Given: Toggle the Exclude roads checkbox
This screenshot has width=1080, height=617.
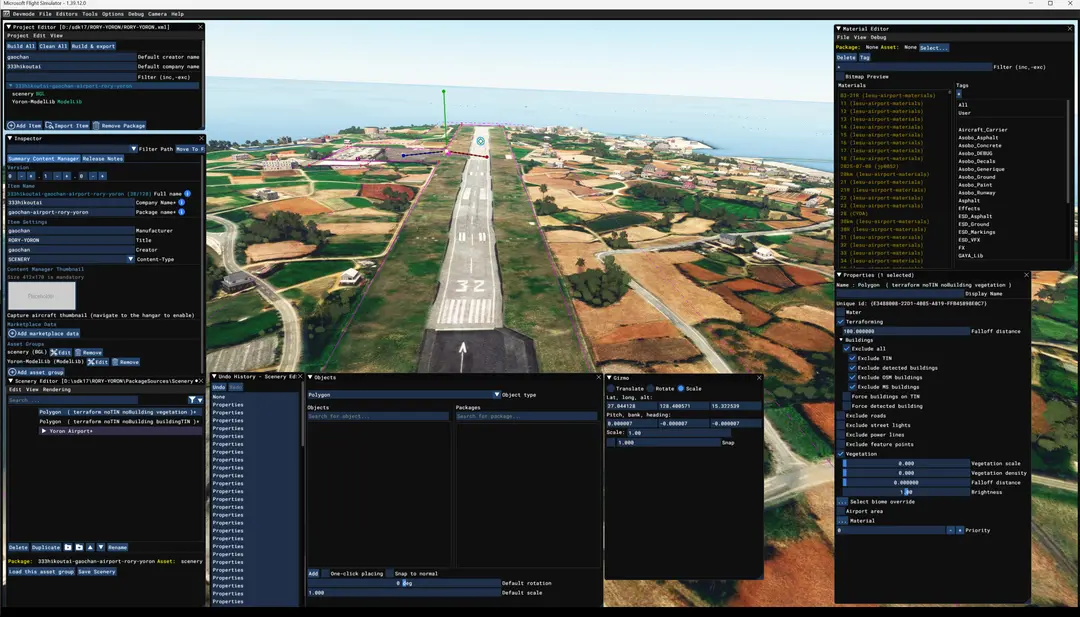Looking at the screenshot, I should (840, 416).
